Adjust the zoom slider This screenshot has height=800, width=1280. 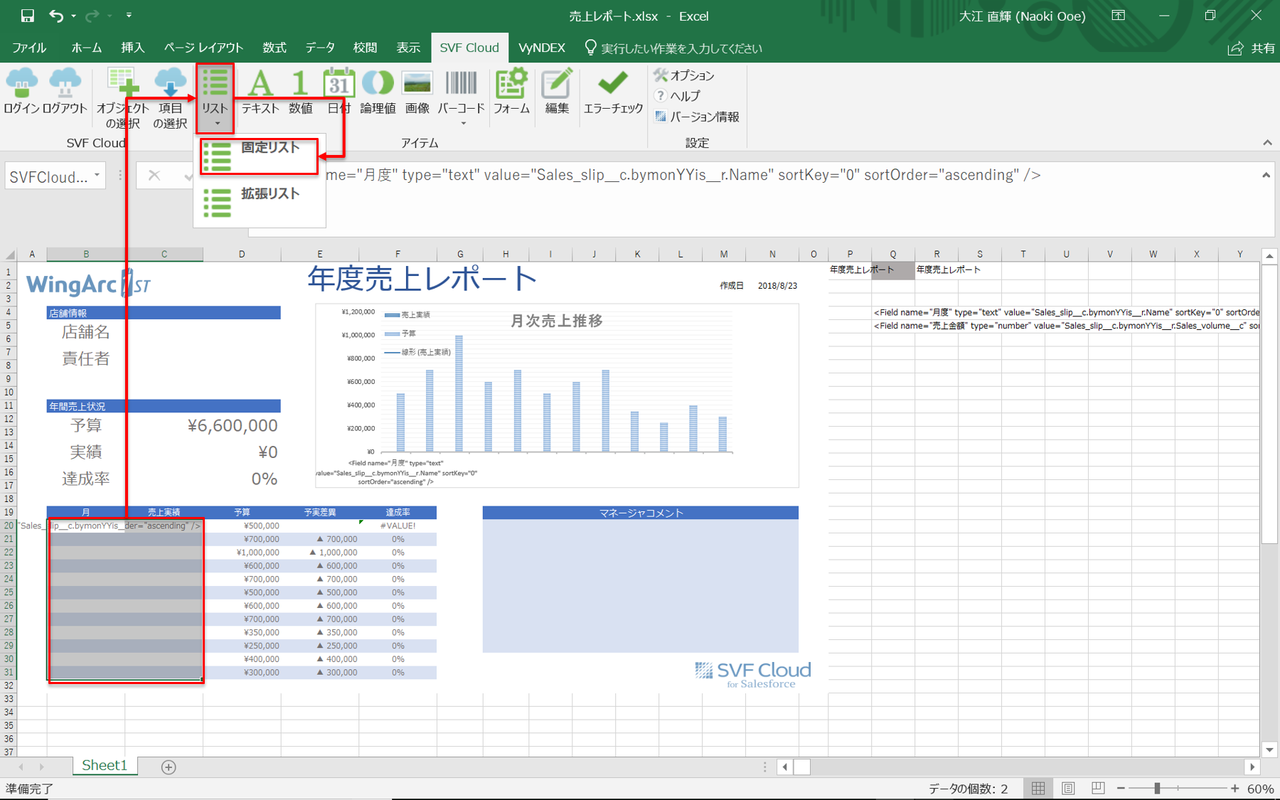pyautogui.click(x=1157, y=789)
